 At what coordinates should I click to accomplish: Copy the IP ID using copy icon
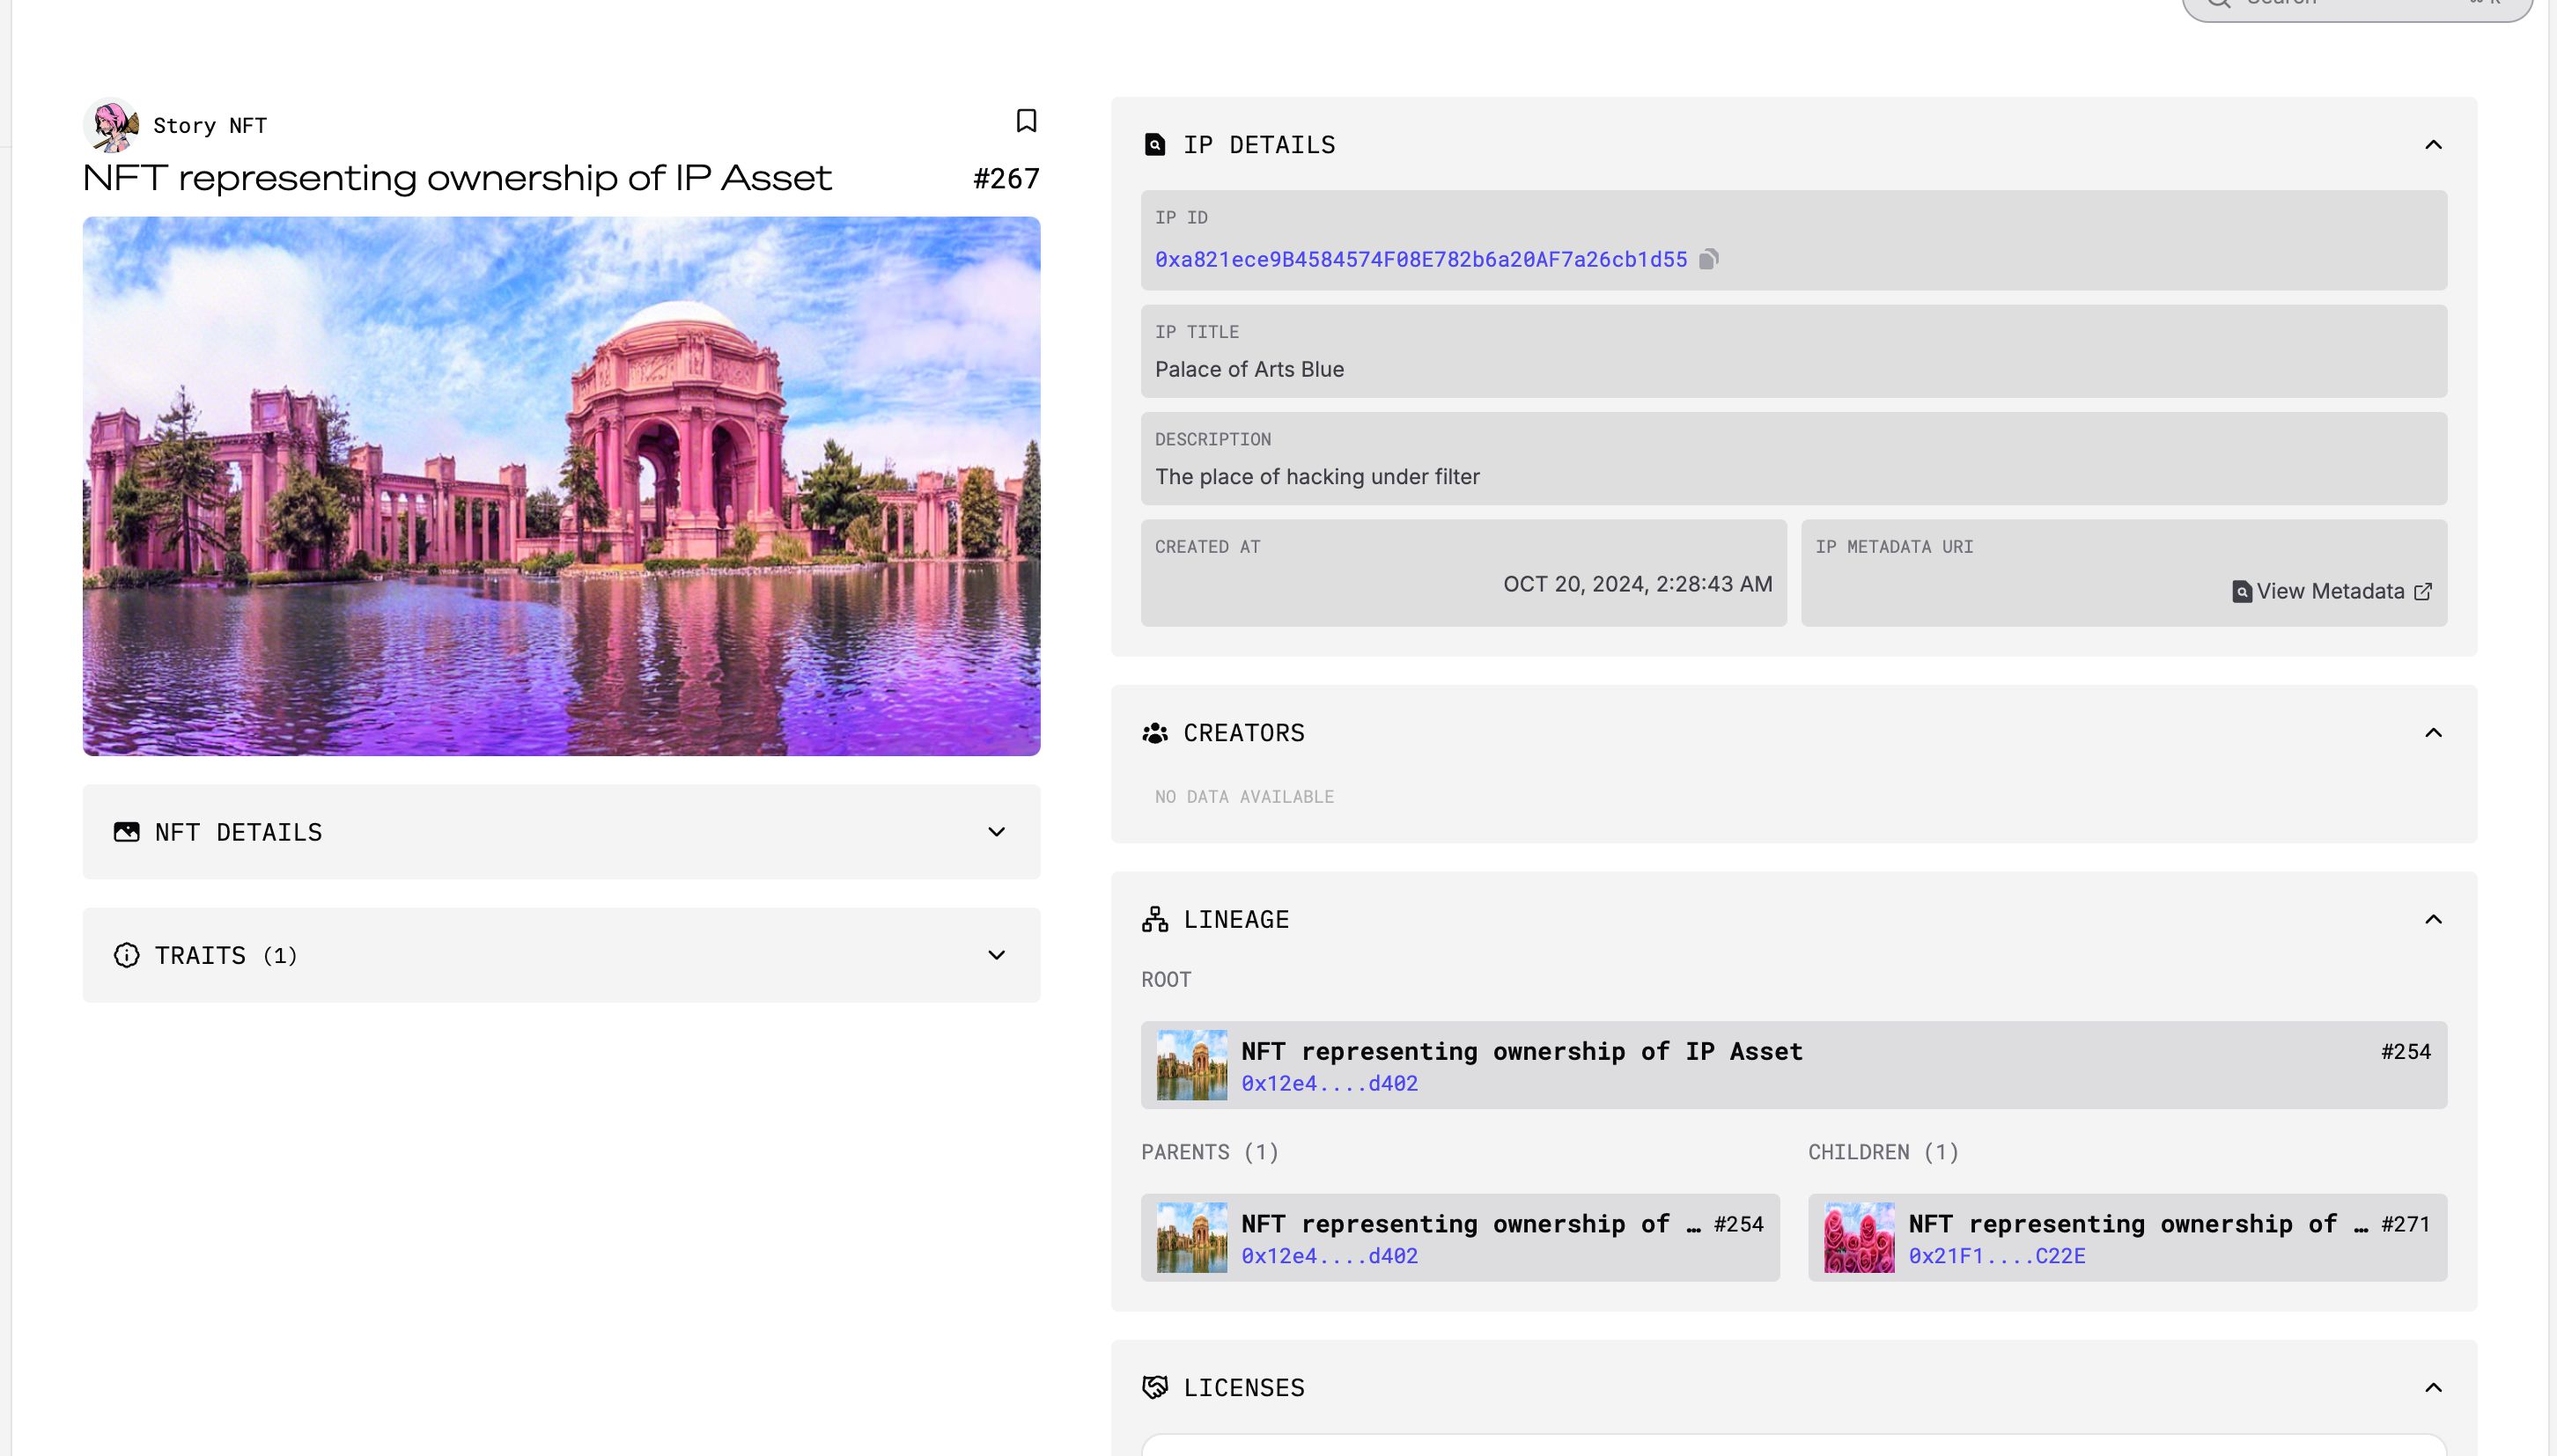pos(1709,259)
